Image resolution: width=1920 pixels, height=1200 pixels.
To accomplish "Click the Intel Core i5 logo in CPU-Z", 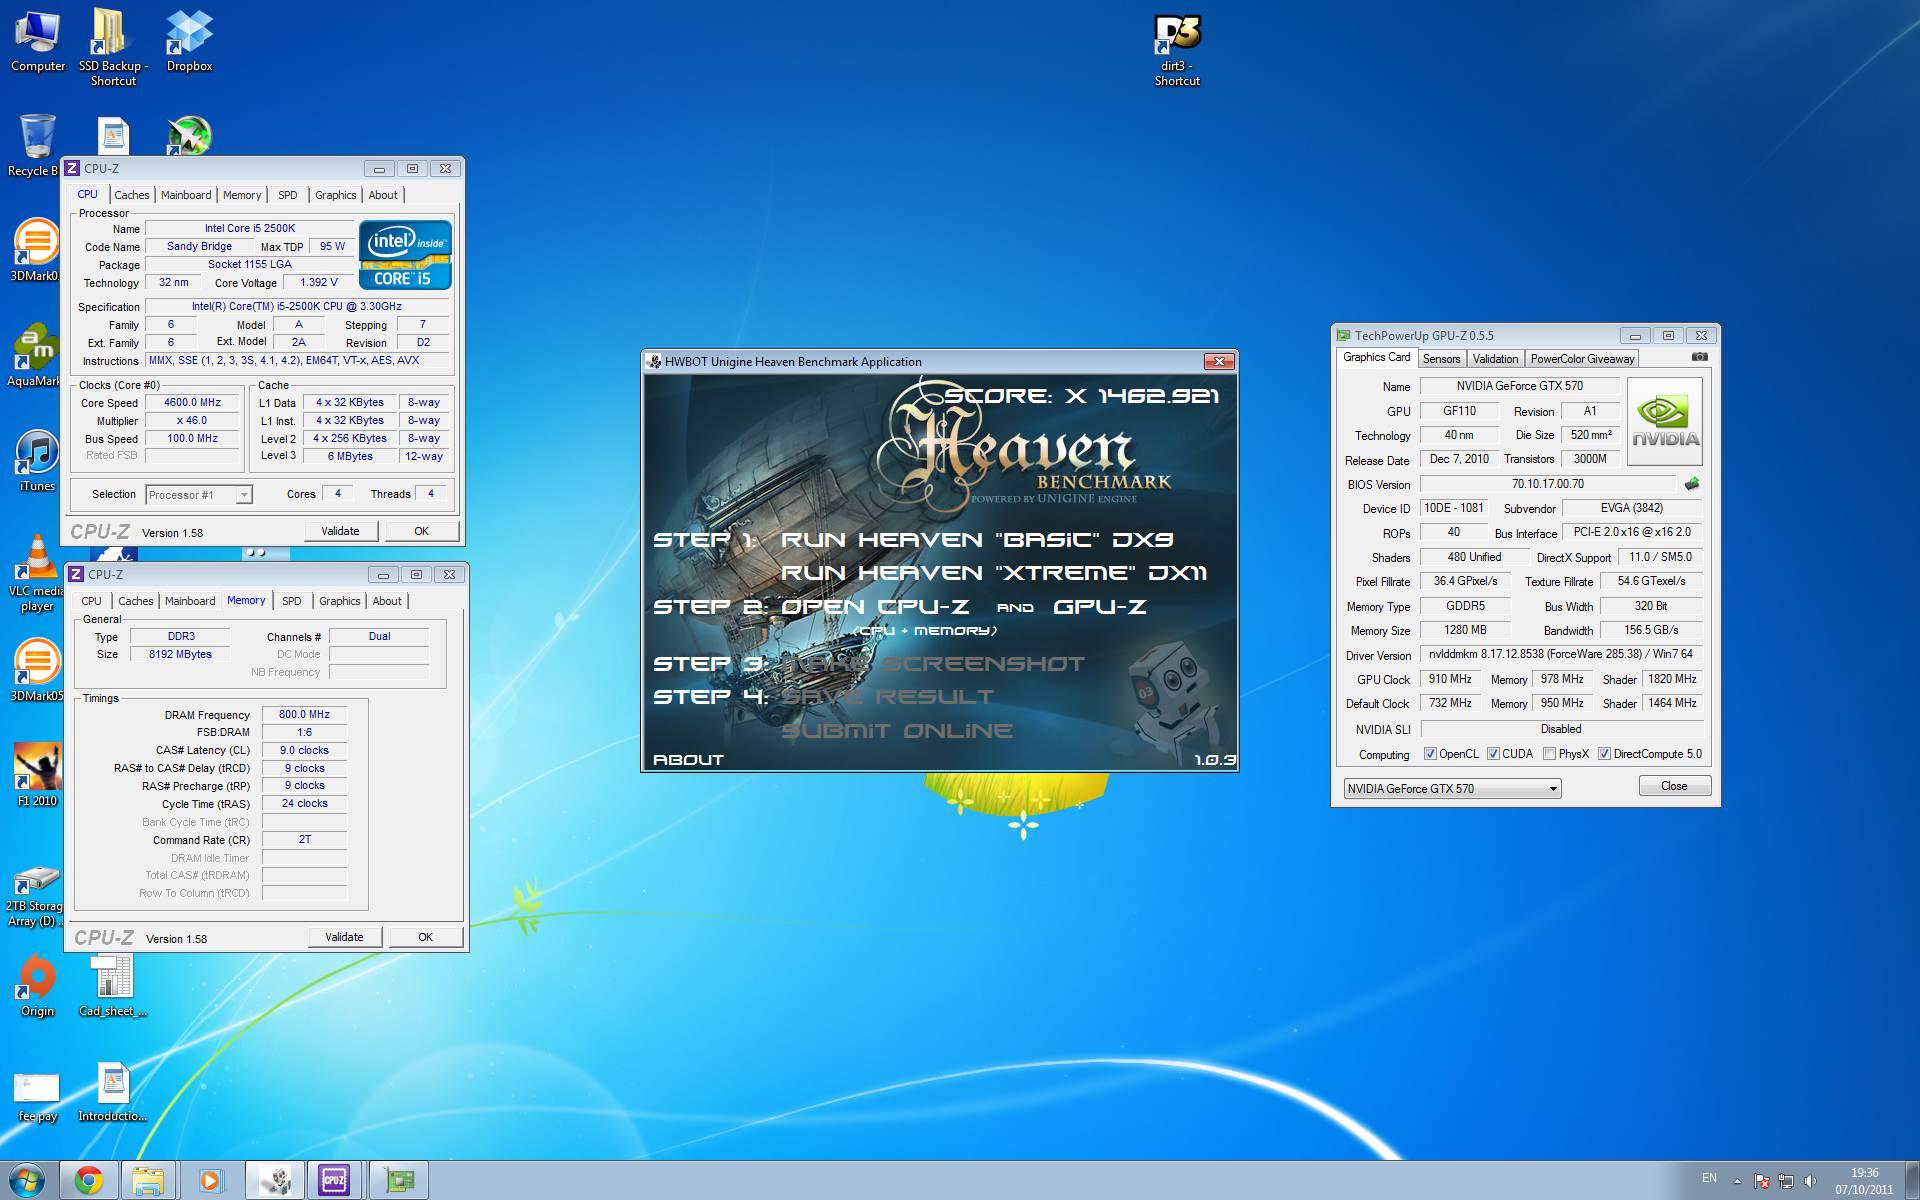I will pyautogui.click(x=405, y=255).
